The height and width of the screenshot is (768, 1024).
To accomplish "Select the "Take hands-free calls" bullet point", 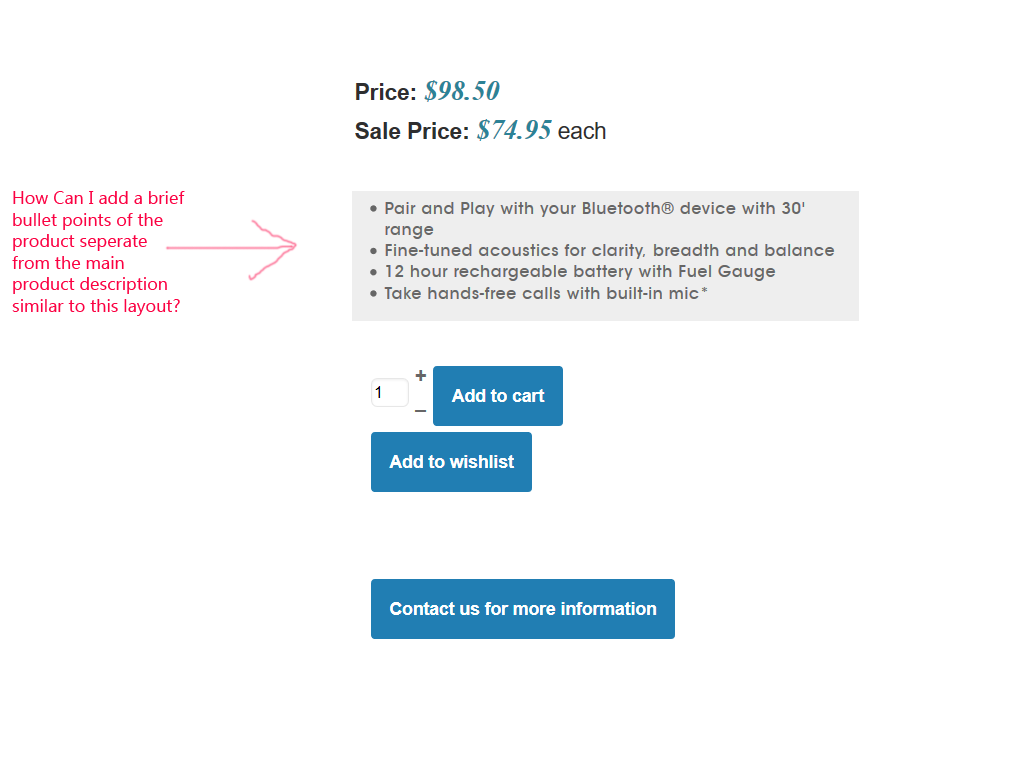I will pyautogui.click(x=545, y=294).
